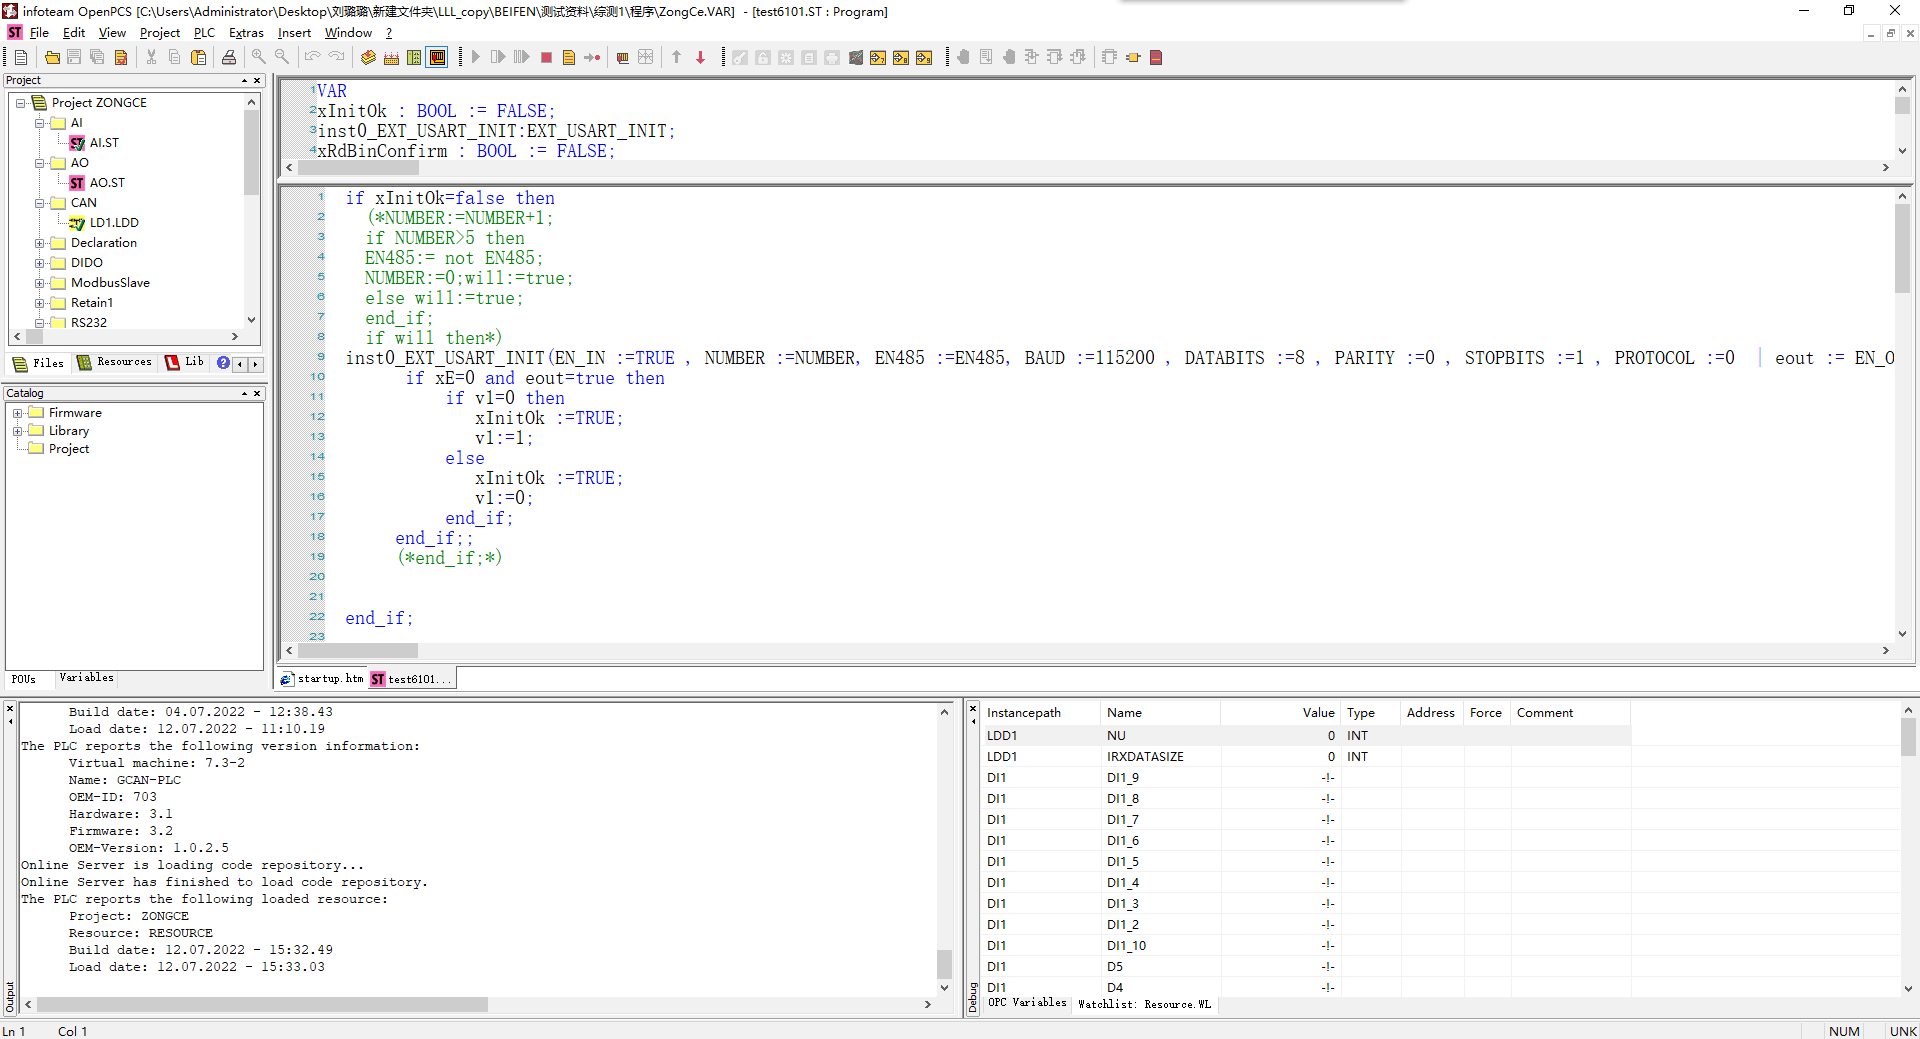Click the green Play triangle icon
Screen dimensions: 1920x1039
point(476,58)
